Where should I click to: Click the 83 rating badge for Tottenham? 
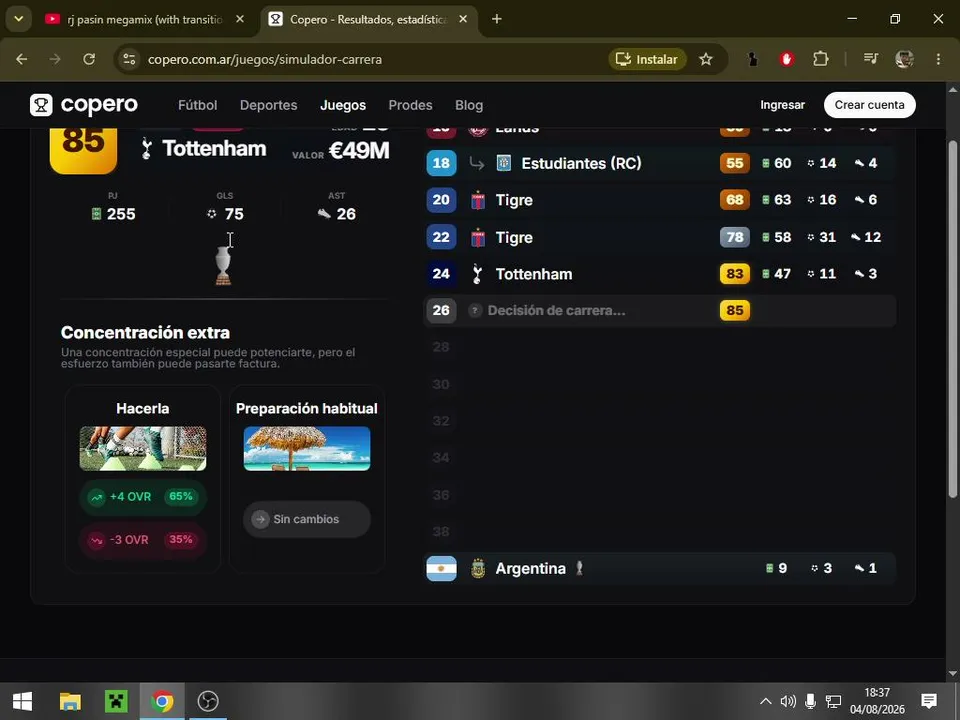[735, 274]
